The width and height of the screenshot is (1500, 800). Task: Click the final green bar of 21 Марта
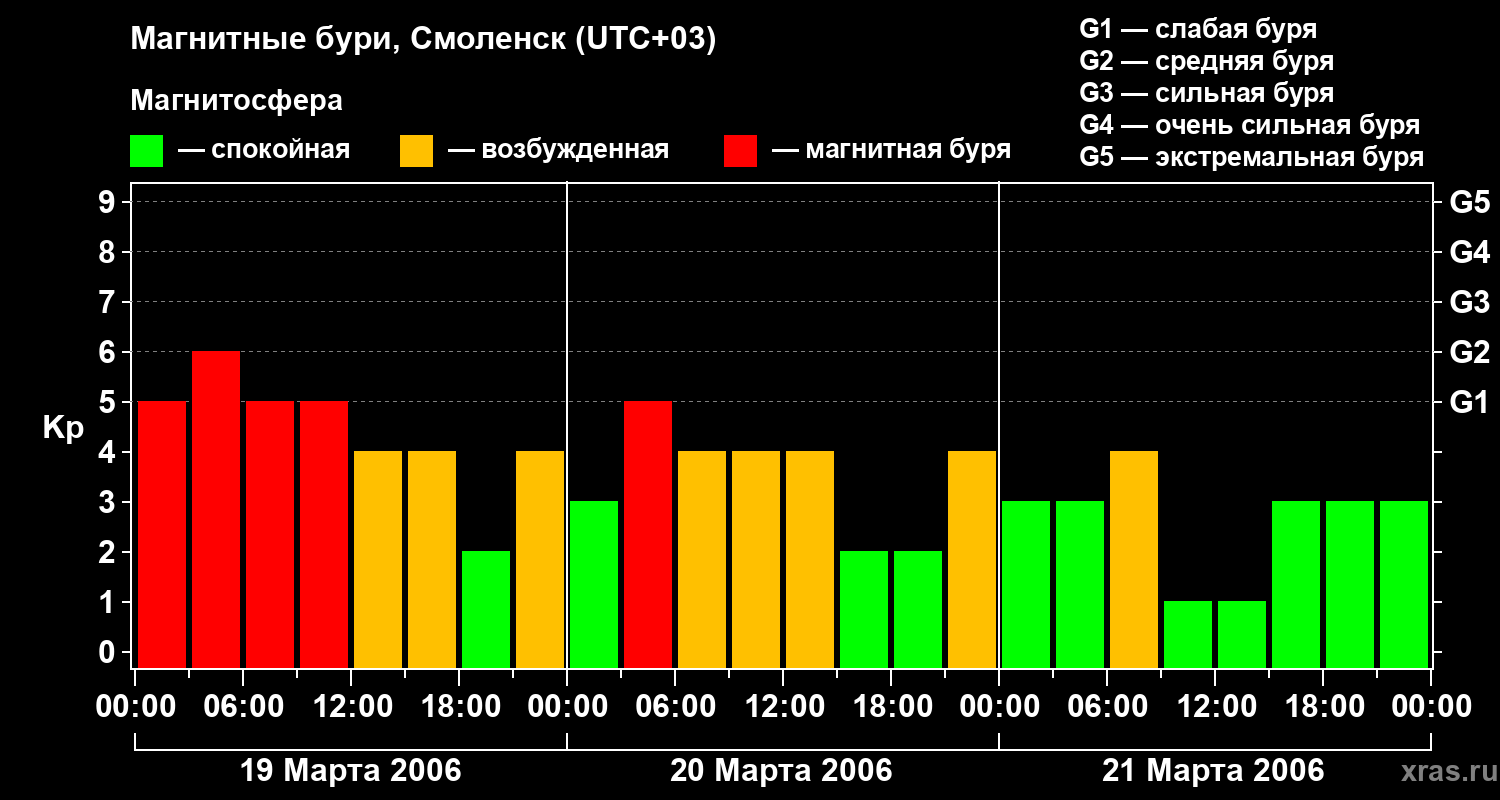pyautogui.click(x=1404, y=584)
